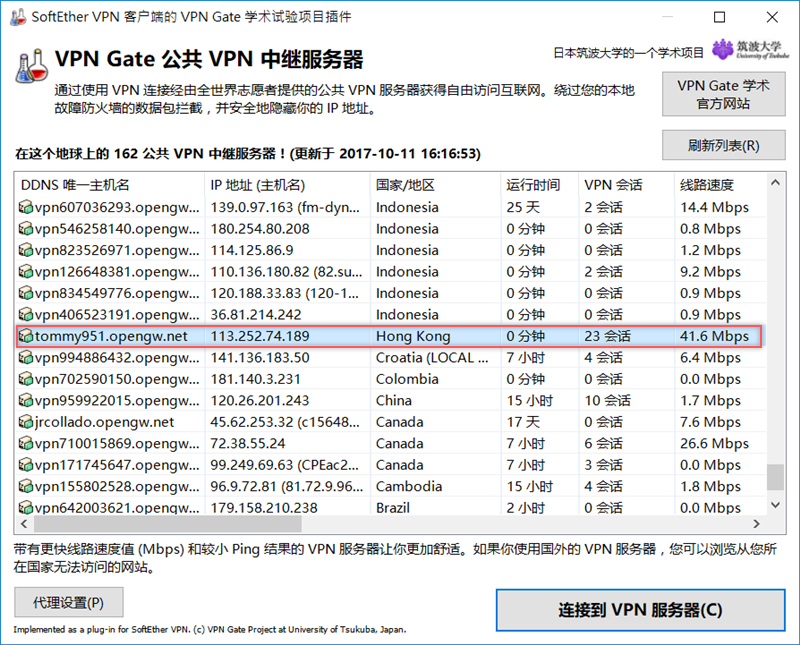Click server icon of vpn994886432.opengw row
Image resolution: width=800 pixels, height=645 pixels.
coord(26,357)
